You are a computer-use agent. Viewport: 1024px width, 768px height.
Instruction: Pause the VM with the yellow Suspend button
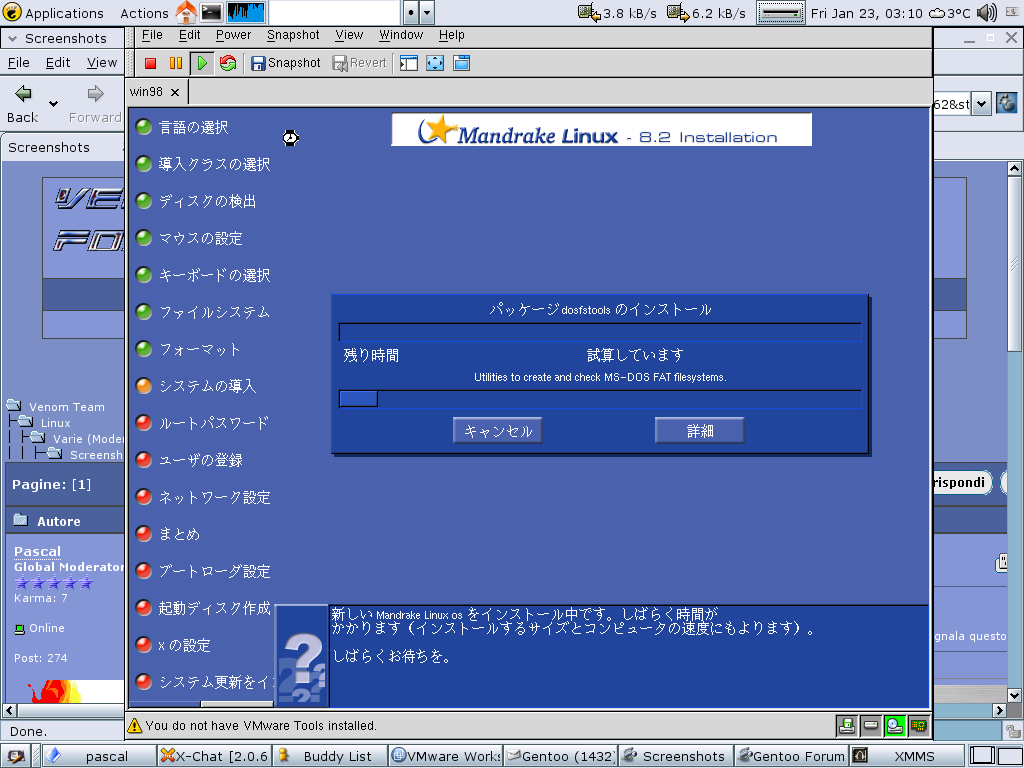pos(176,63)
